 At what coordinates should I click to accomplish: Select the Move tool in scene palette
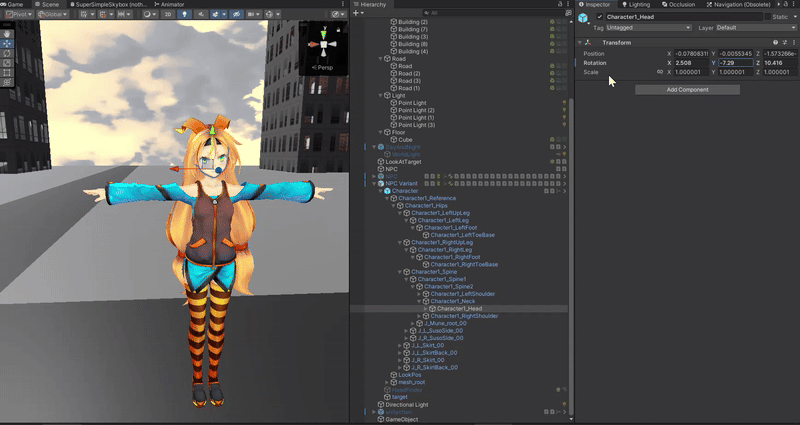coord(7,43)
